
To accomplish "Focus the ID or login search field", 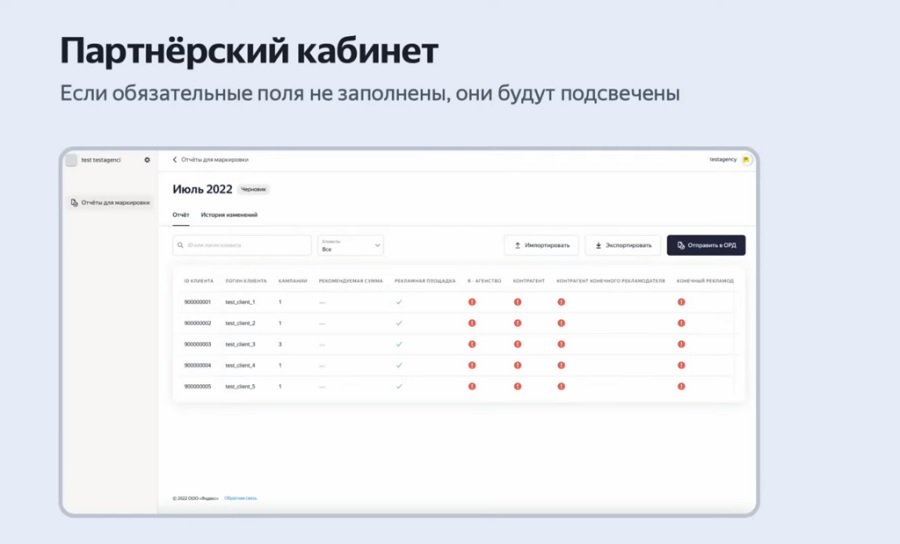I will [242, 246].
